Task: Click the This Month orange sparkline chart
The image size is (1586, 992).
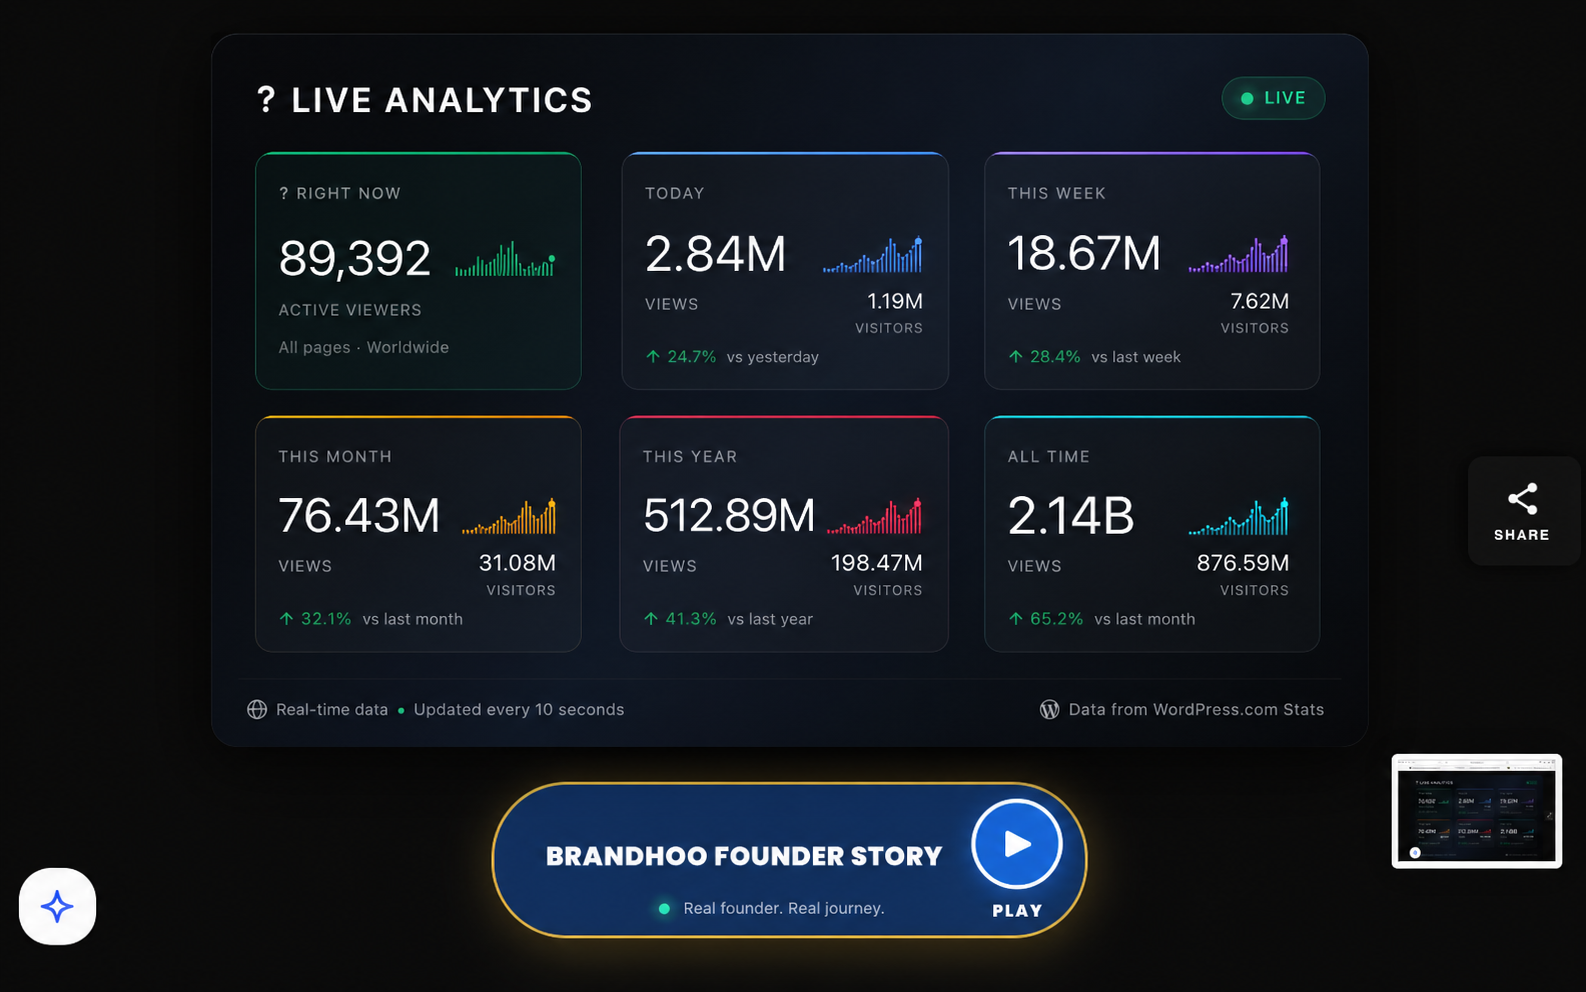Action: tap(508, 517)
